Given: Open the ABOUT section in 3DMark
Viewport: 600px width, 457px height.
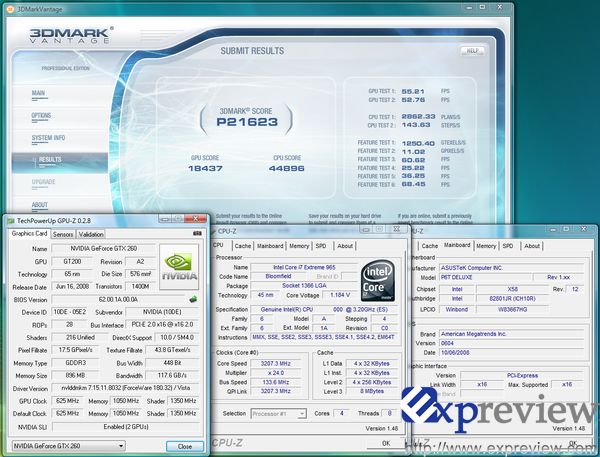Looking at the screenshot, I should [x=40, y=205].
